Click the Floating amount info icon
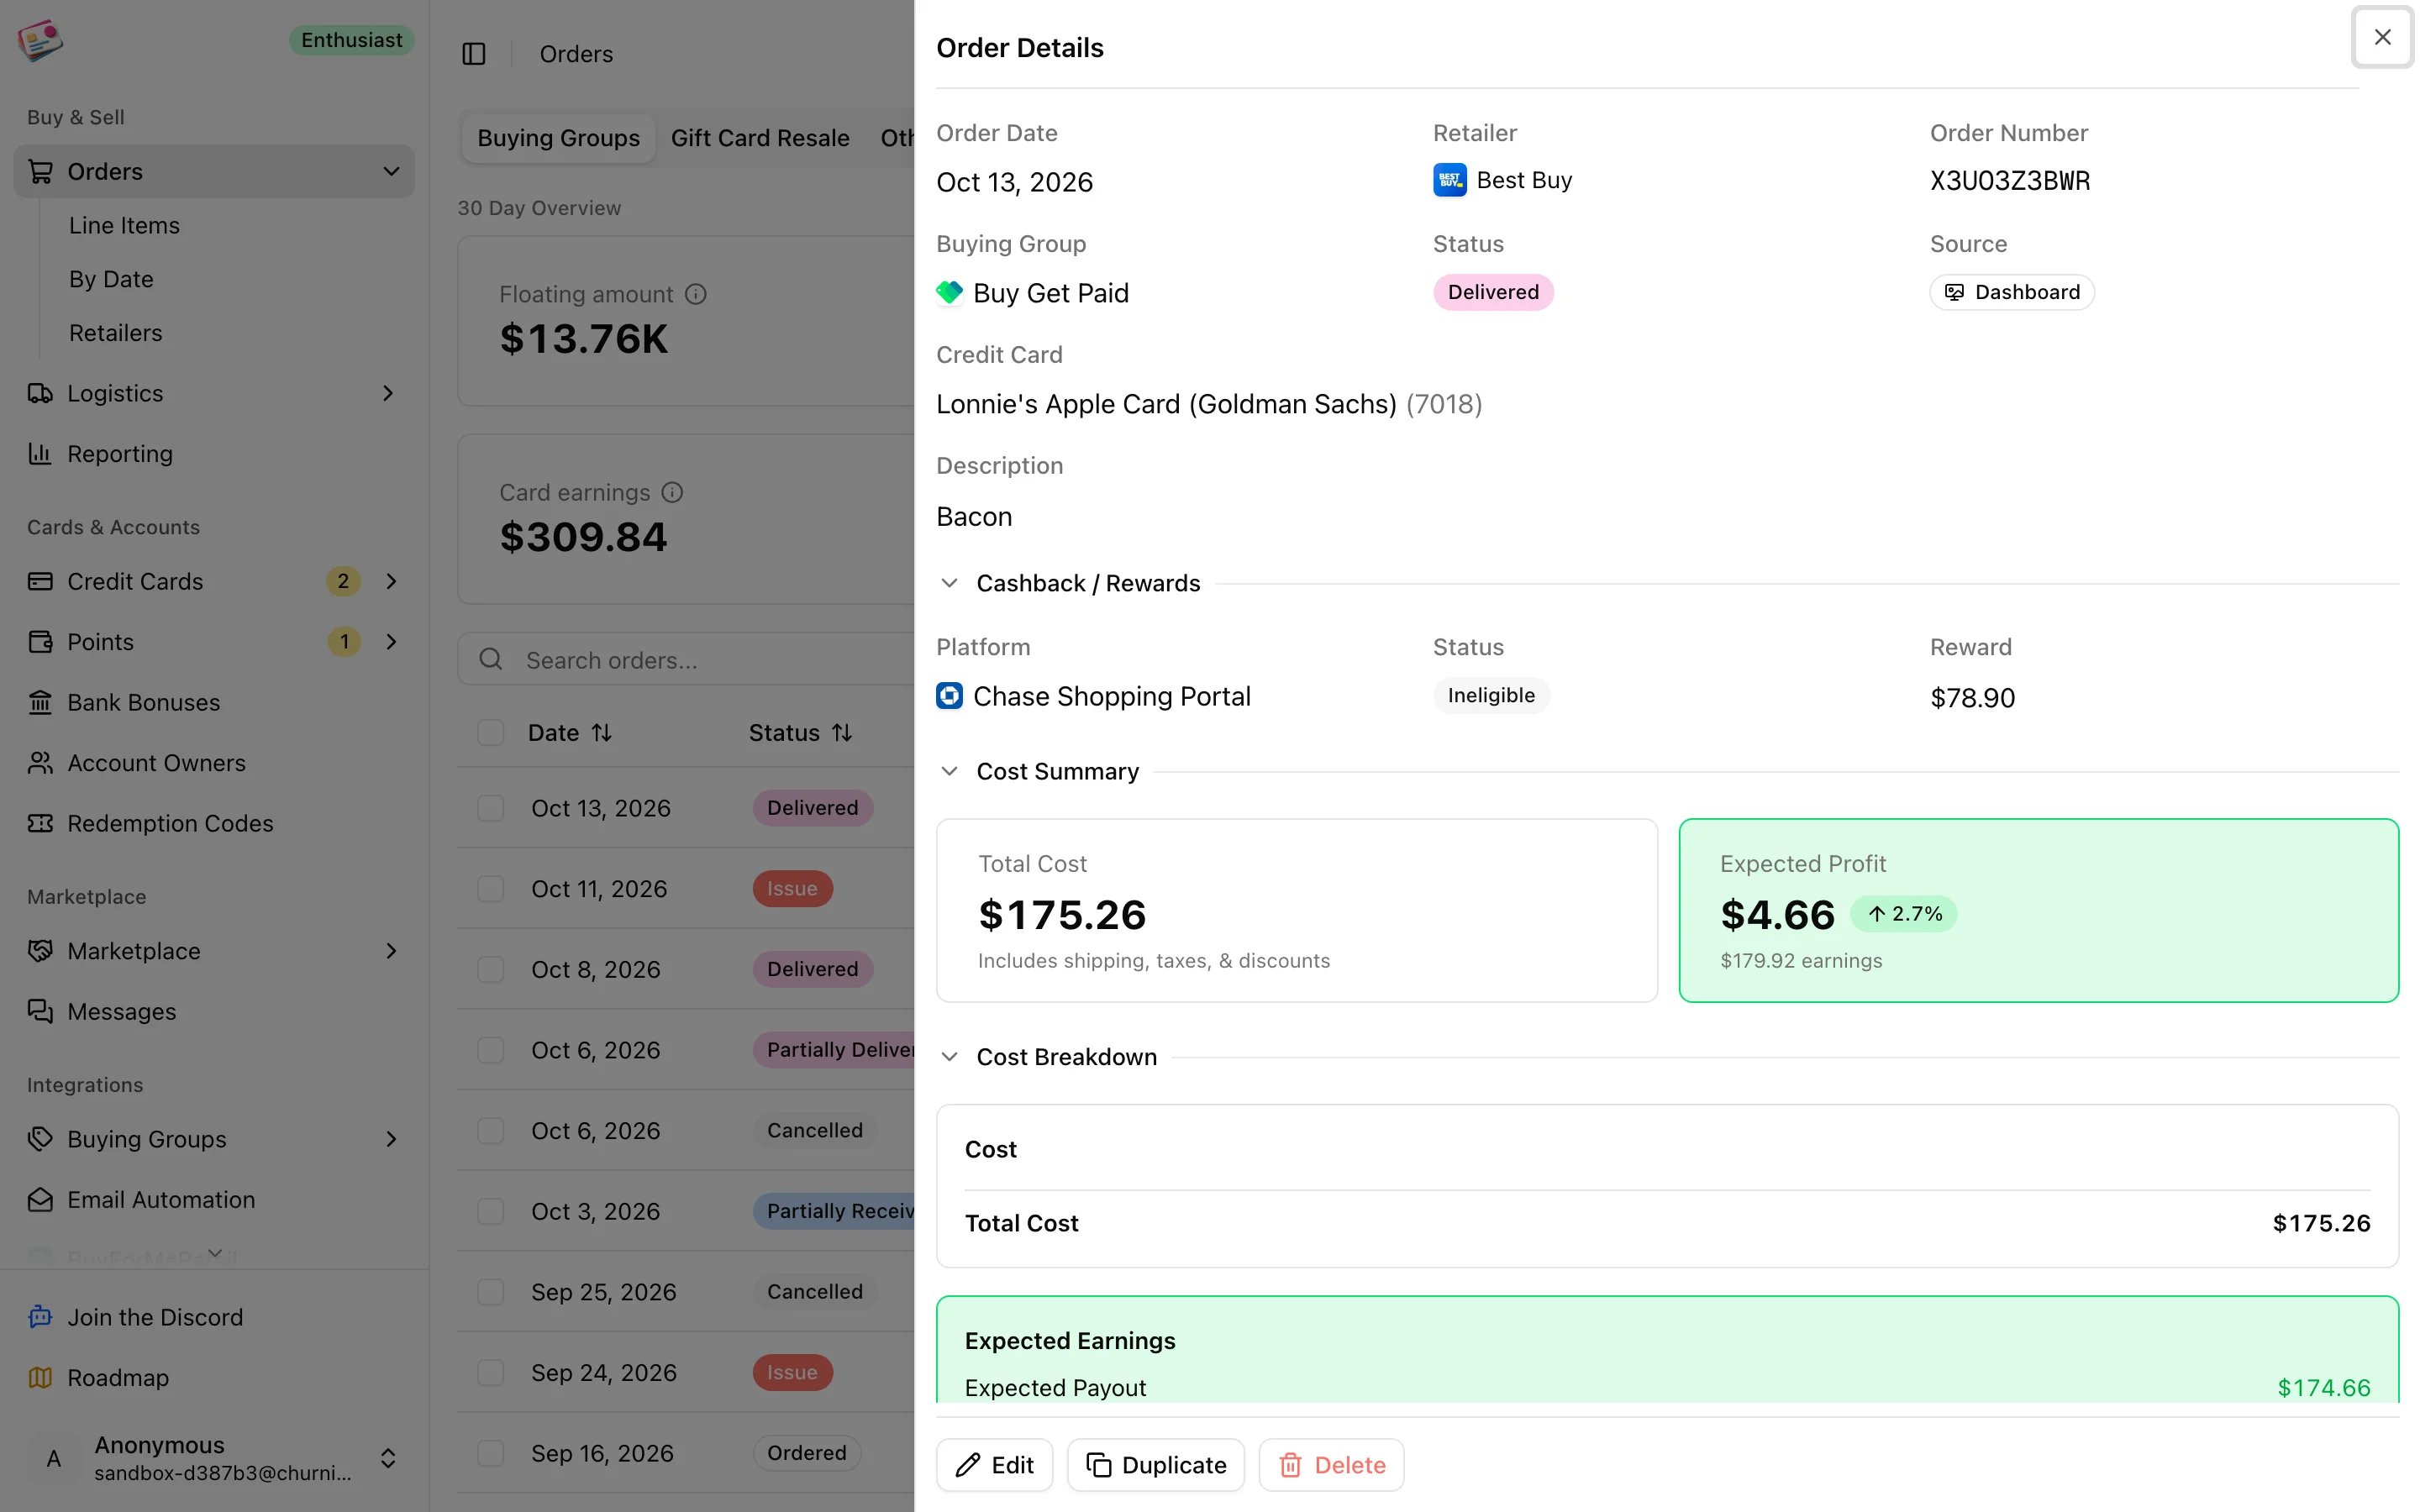The image size is (2420, 1512). [x=696, y=294]
